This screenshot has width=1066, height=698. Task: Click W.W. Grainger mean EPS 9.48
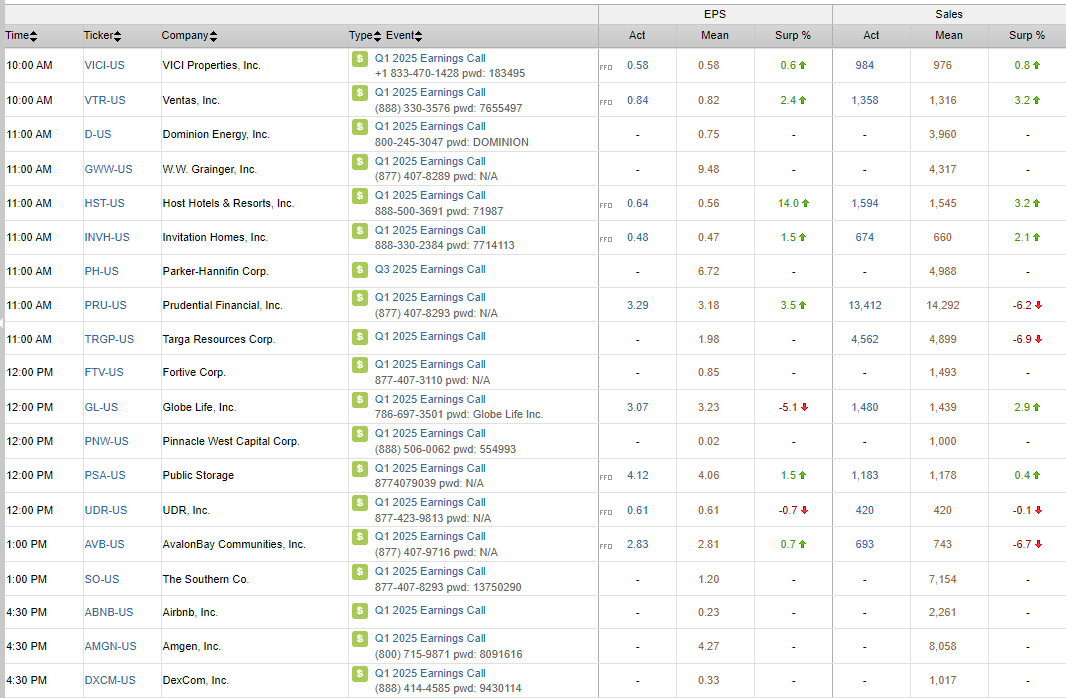point(708,169)
